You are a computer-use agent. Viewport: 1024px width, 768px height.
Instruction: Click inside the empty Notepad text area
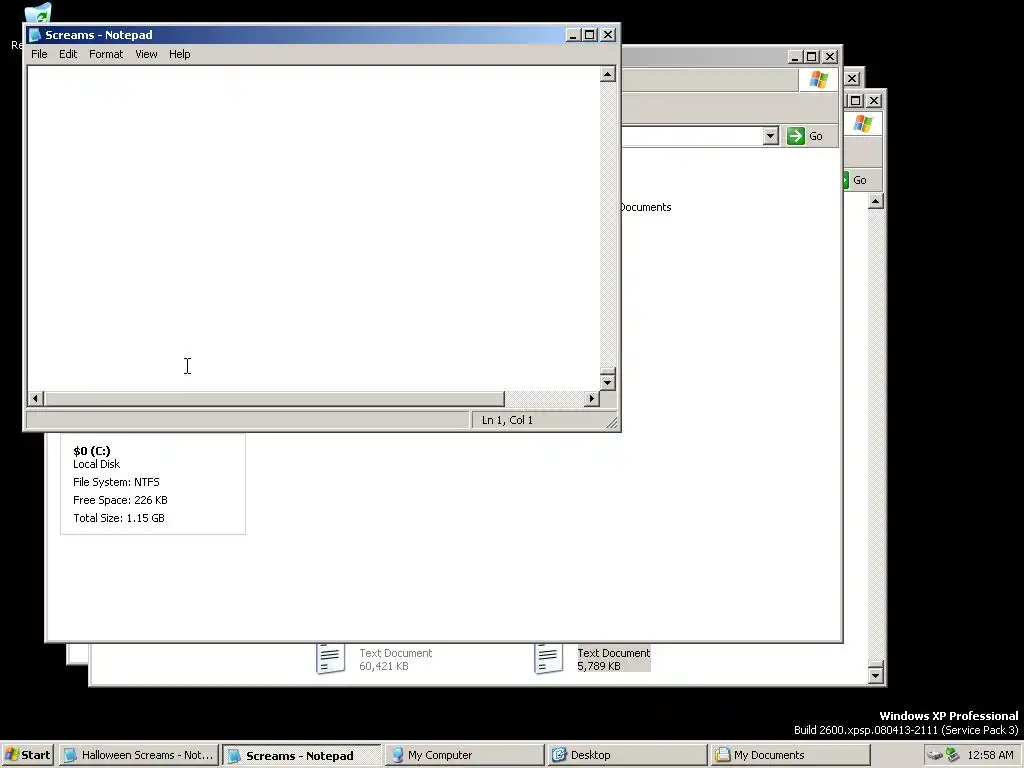(313, 229)
